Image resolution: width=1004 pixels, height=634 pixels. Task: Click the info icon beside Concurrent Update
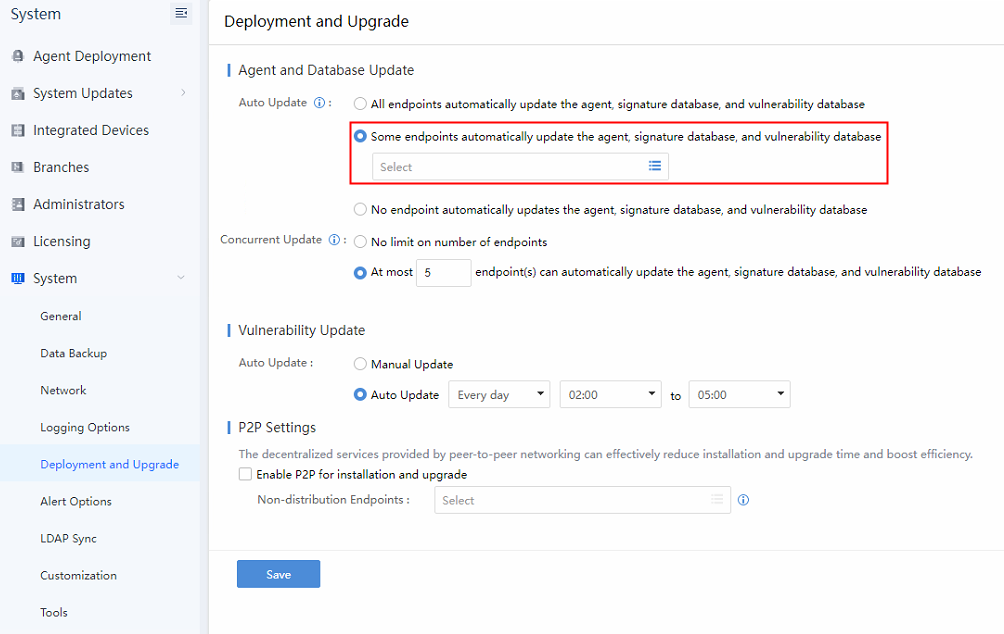[x=333, y=240]
